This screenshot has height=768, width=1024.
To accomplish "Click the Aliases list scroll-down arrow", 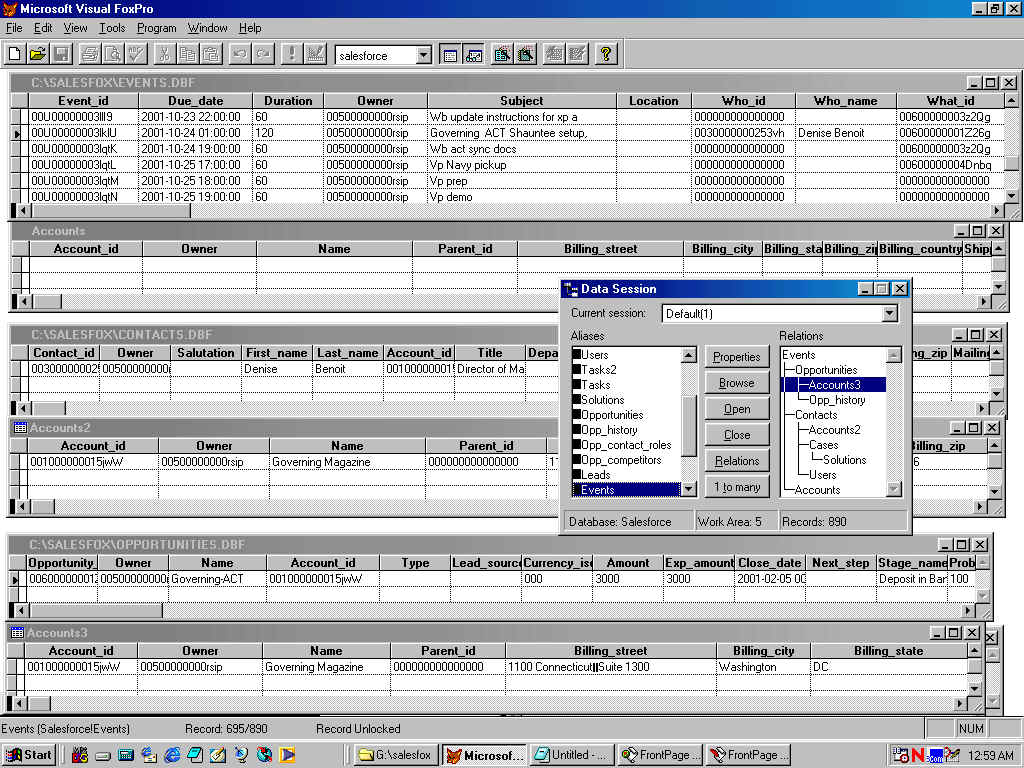I will point(688,489).
